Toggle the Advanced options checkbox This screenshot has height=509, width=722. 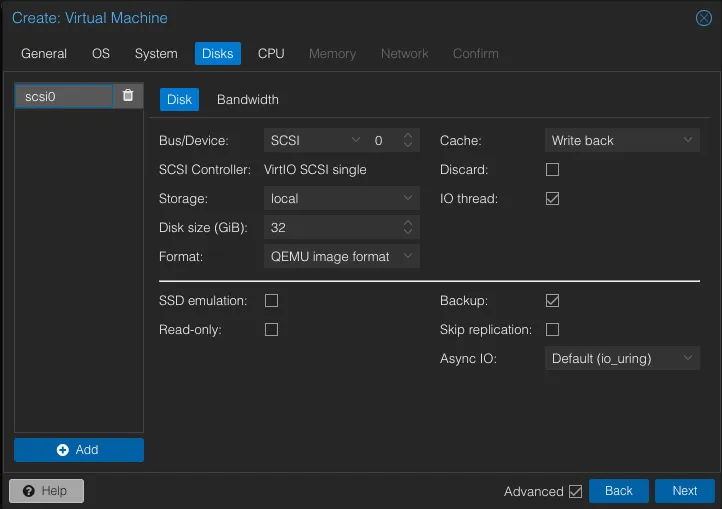(x=575, y=491)
